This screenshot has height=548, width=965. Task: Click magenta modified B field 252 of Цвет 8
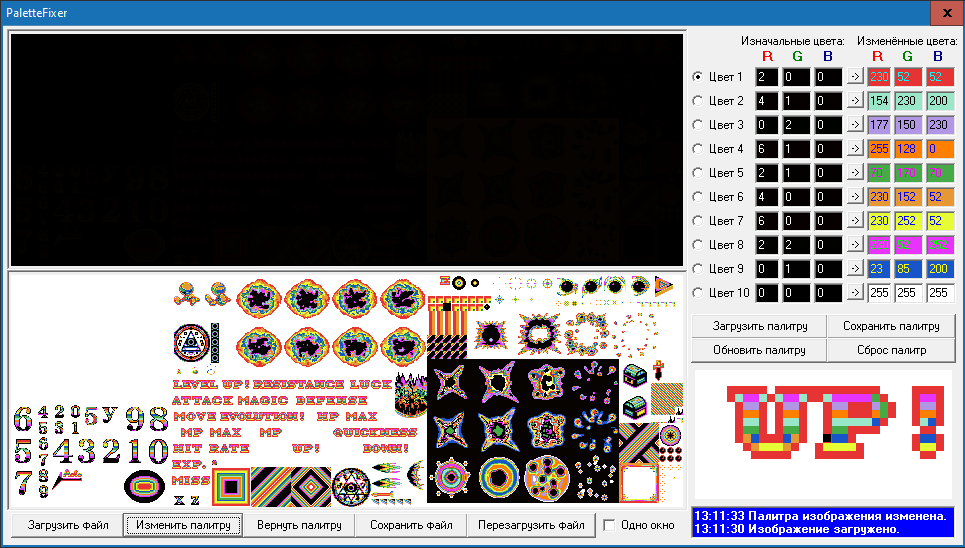(940, 245)
